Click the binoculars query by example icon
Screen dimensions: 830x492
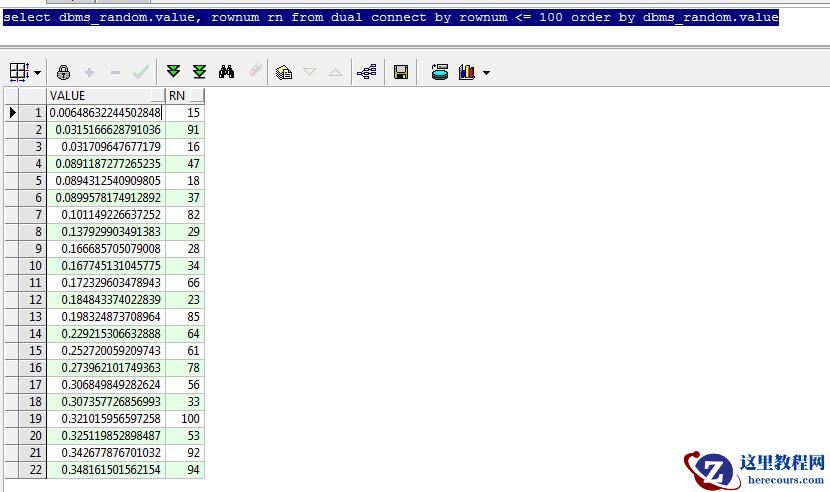tap(227, 71)
